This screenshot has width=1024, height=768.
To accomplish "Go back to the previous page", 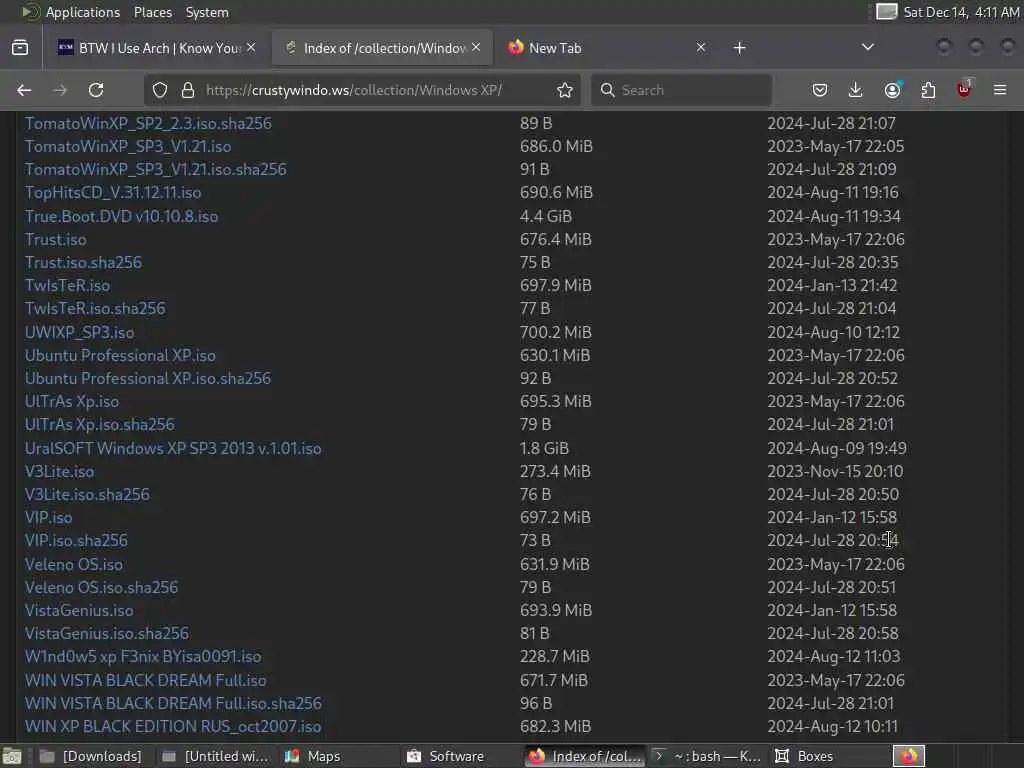I will click(24, 90).
